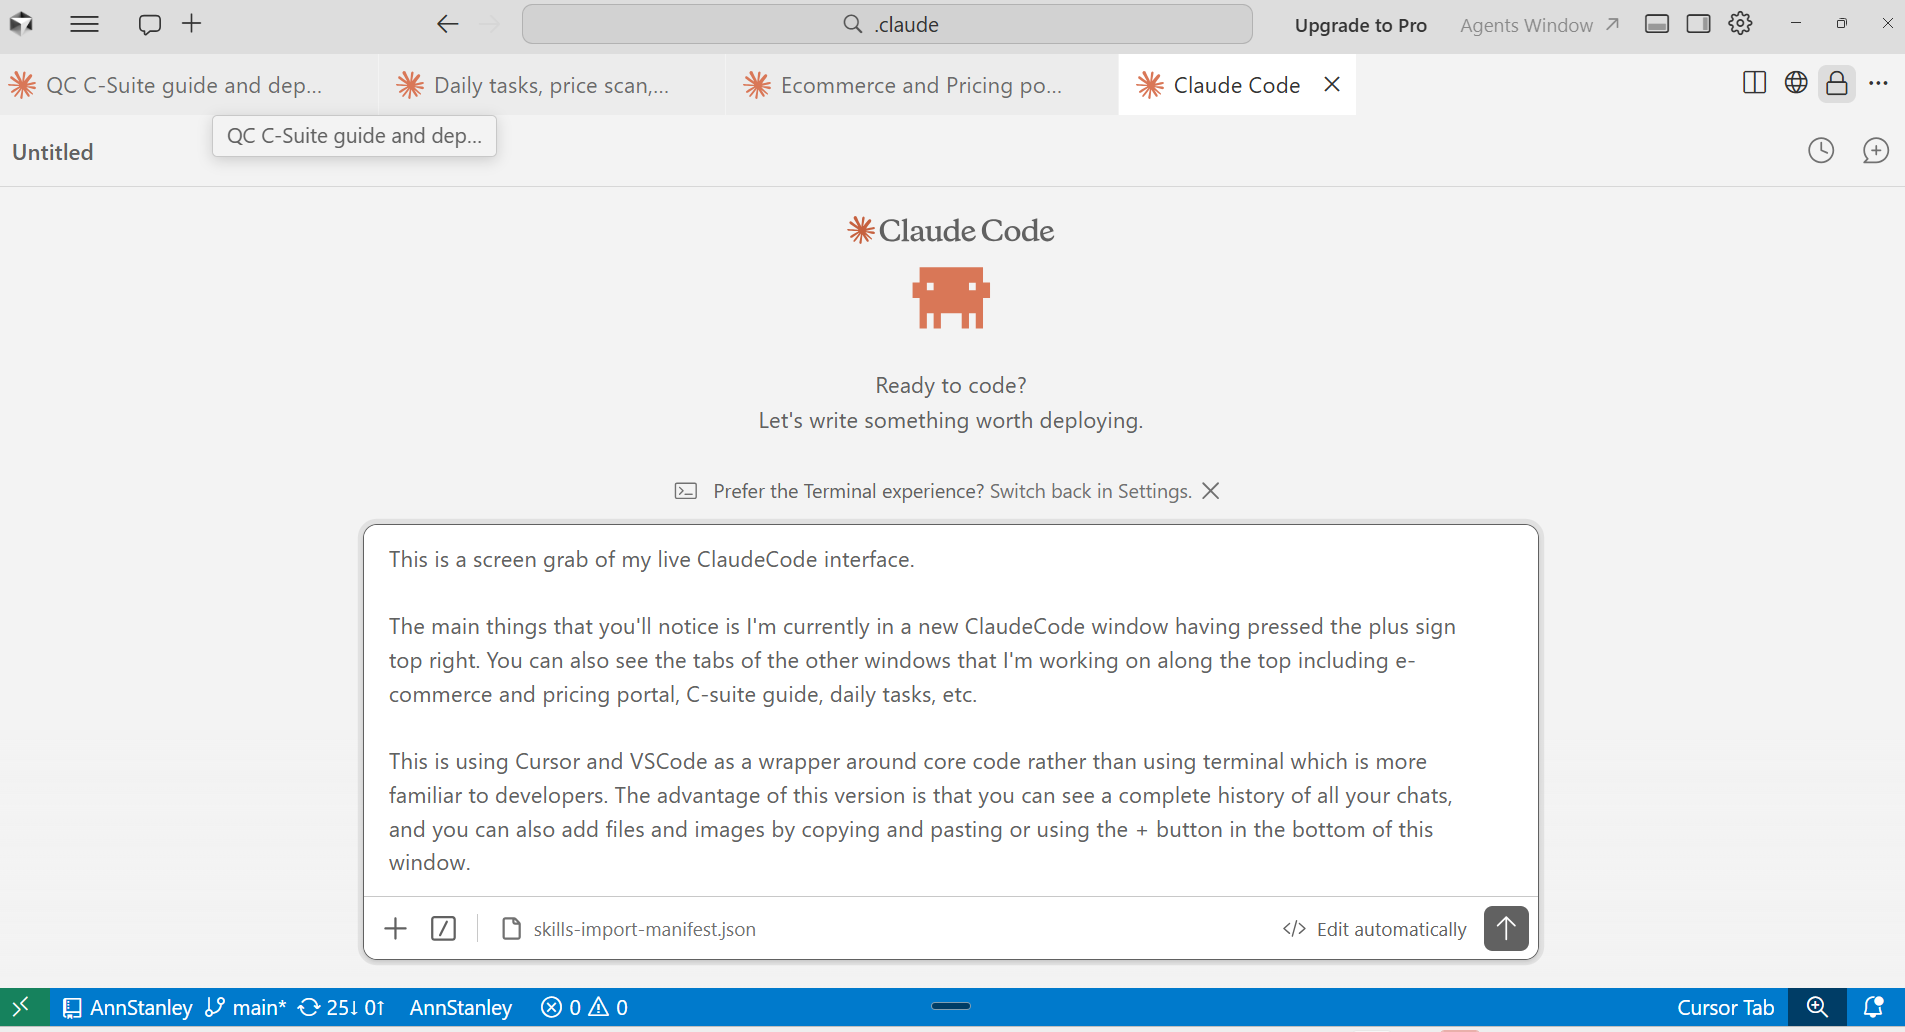The width and height of the screenshot is (1905, 1032).
Task: Go back with the left arrow
Action: (x=447, y=24)
